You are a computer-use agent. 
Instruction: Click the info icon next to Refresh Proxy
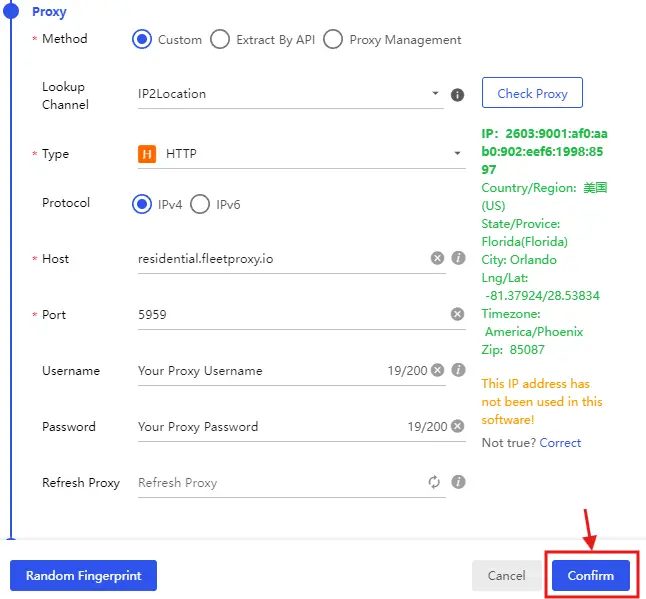click(x=458, y=482)
